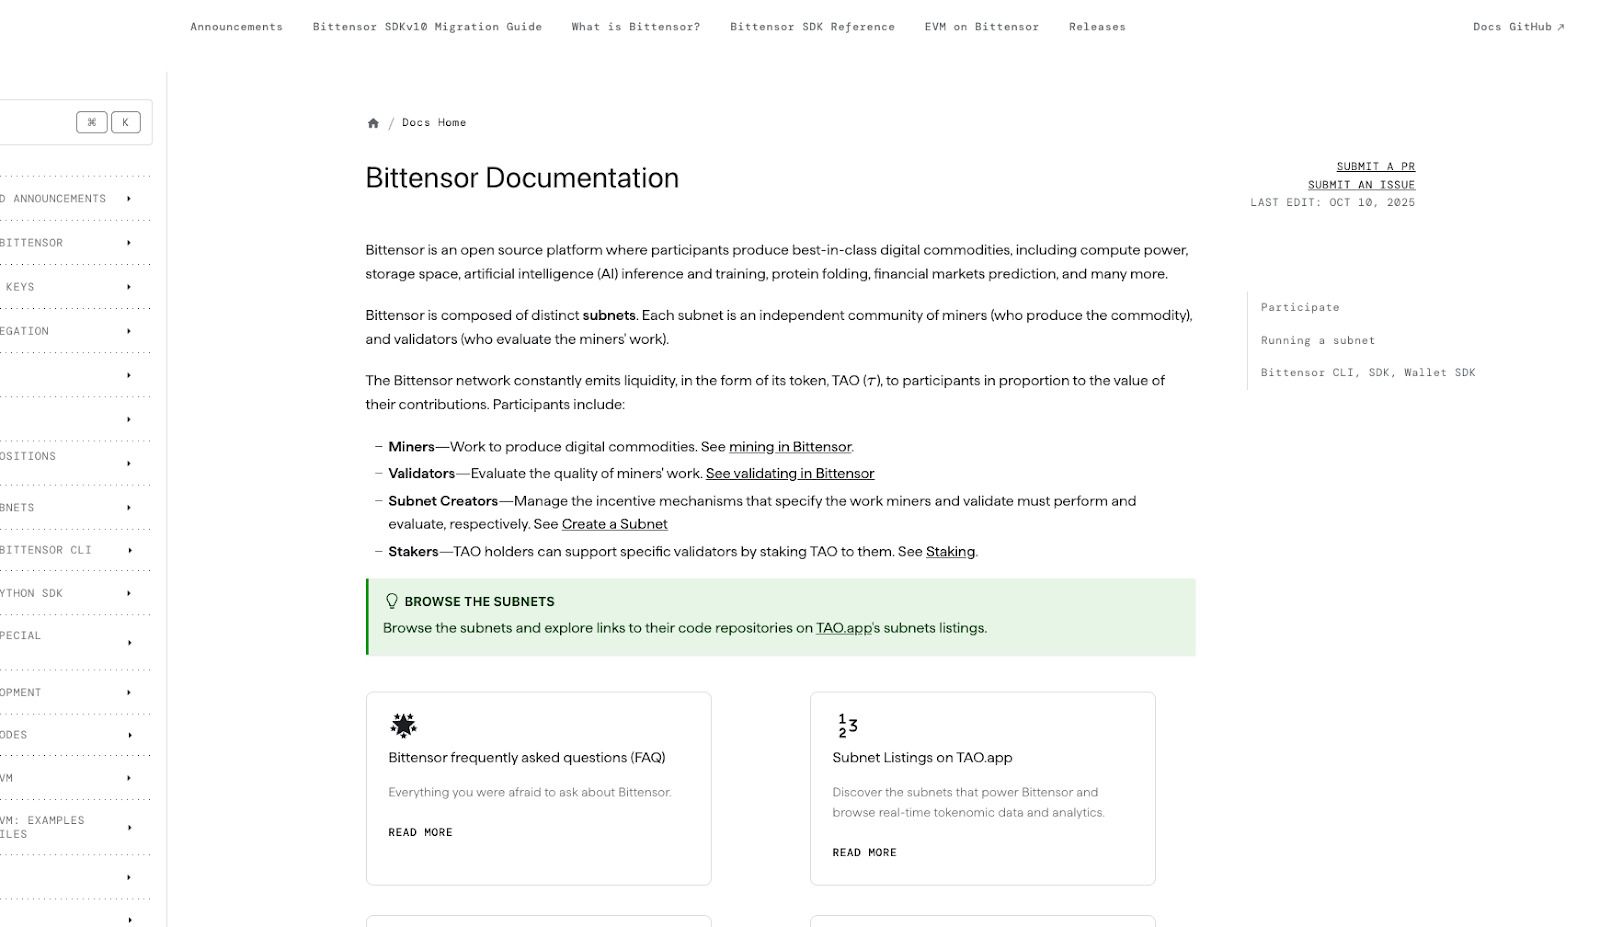Click the SUBMIT A PR link

[x=1376, y=166]
